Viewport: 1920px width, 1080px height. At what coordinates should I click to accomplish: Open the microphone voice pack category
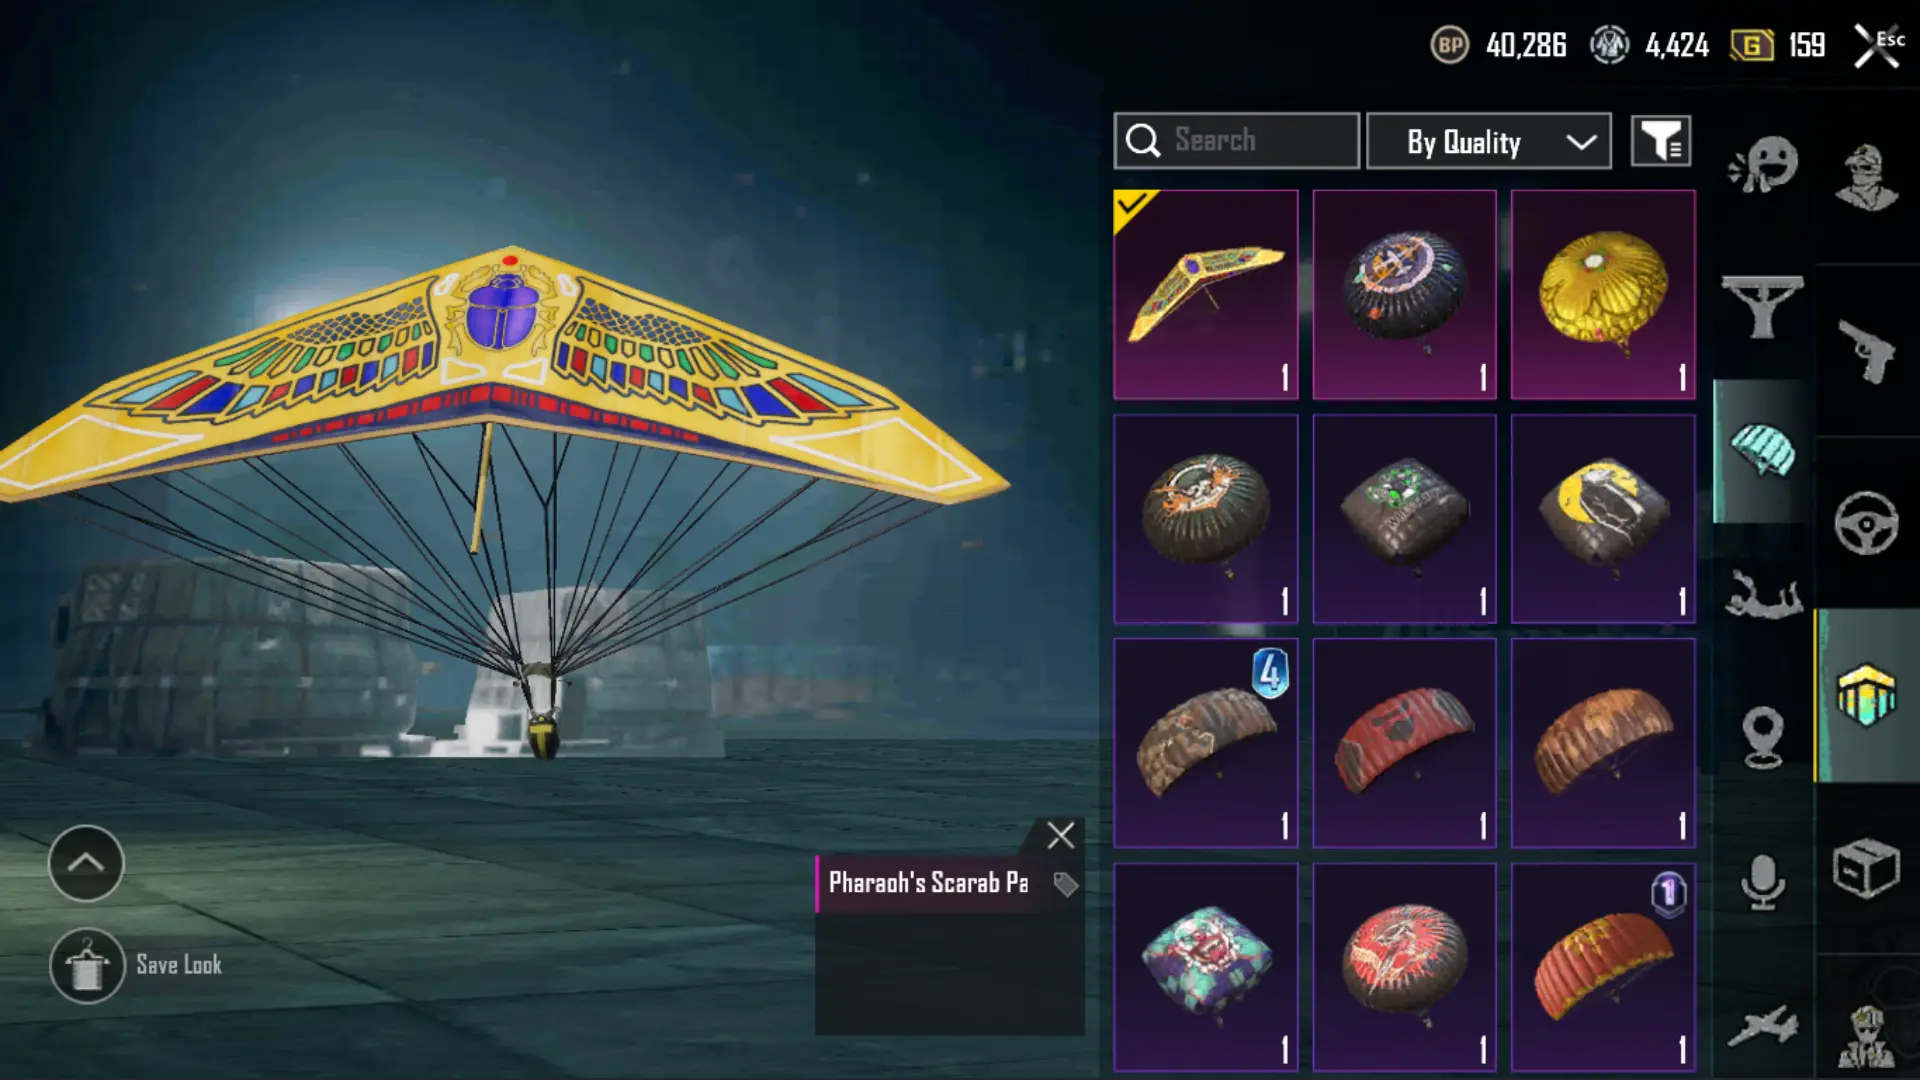point(1763,882)
